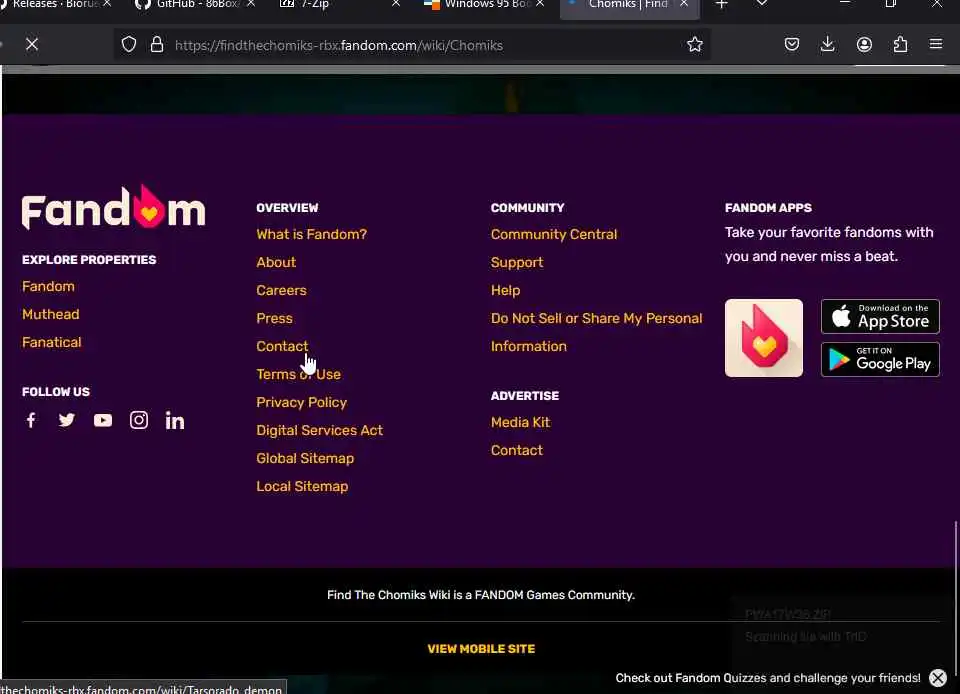The height and width of the screenshot is (694, 960).
Task: Open the Privacy Policy link
Action: pyautogui.click(x=301, y=403)
